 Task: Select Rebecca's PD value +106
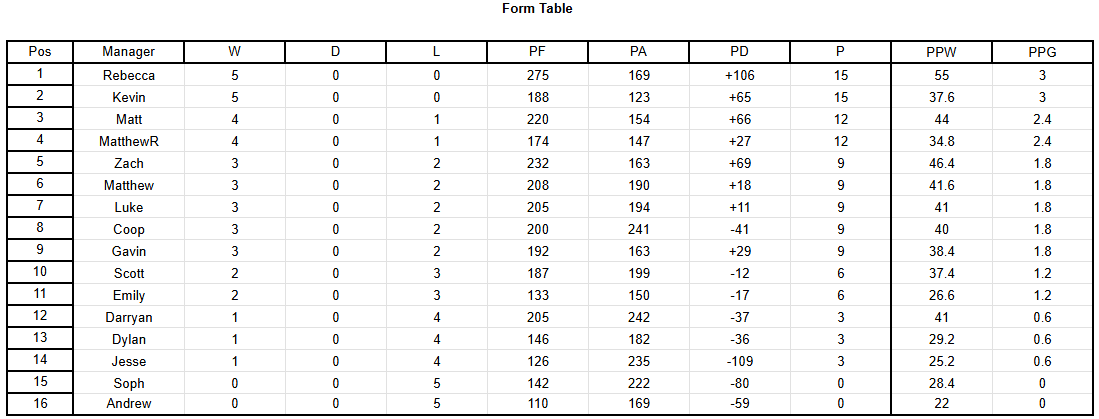(739, 75)
